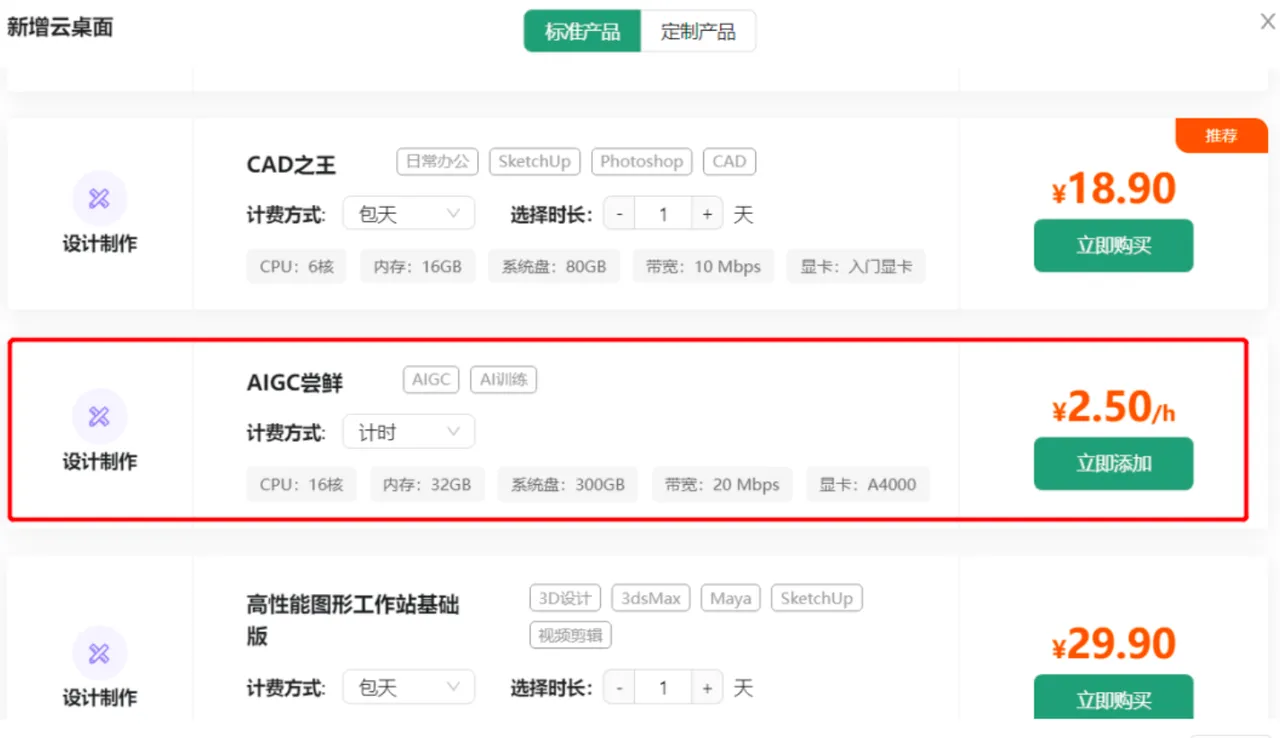The width and height of the screenshot is (1280, 738).
Task: Open the 计时 billing dropdown for AIGC尝鲜
Action: [408, 432]
